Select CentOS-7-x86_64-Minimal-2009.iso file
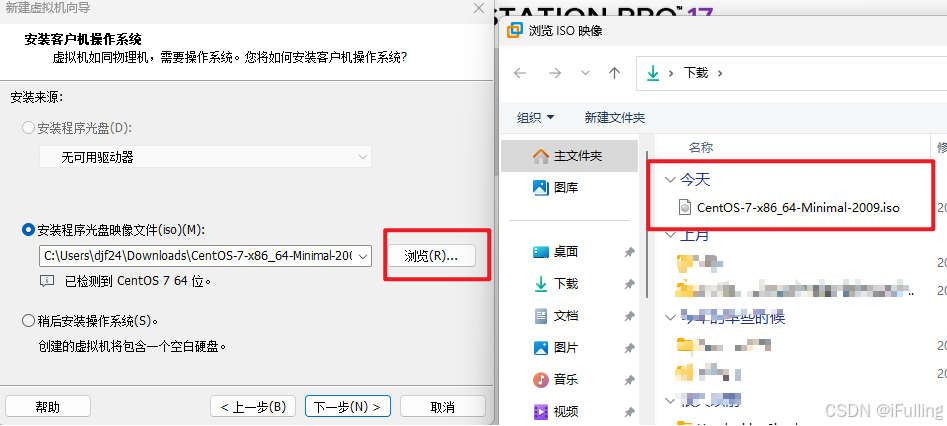Viewport: 947px width, 426px height. (797, 207)
